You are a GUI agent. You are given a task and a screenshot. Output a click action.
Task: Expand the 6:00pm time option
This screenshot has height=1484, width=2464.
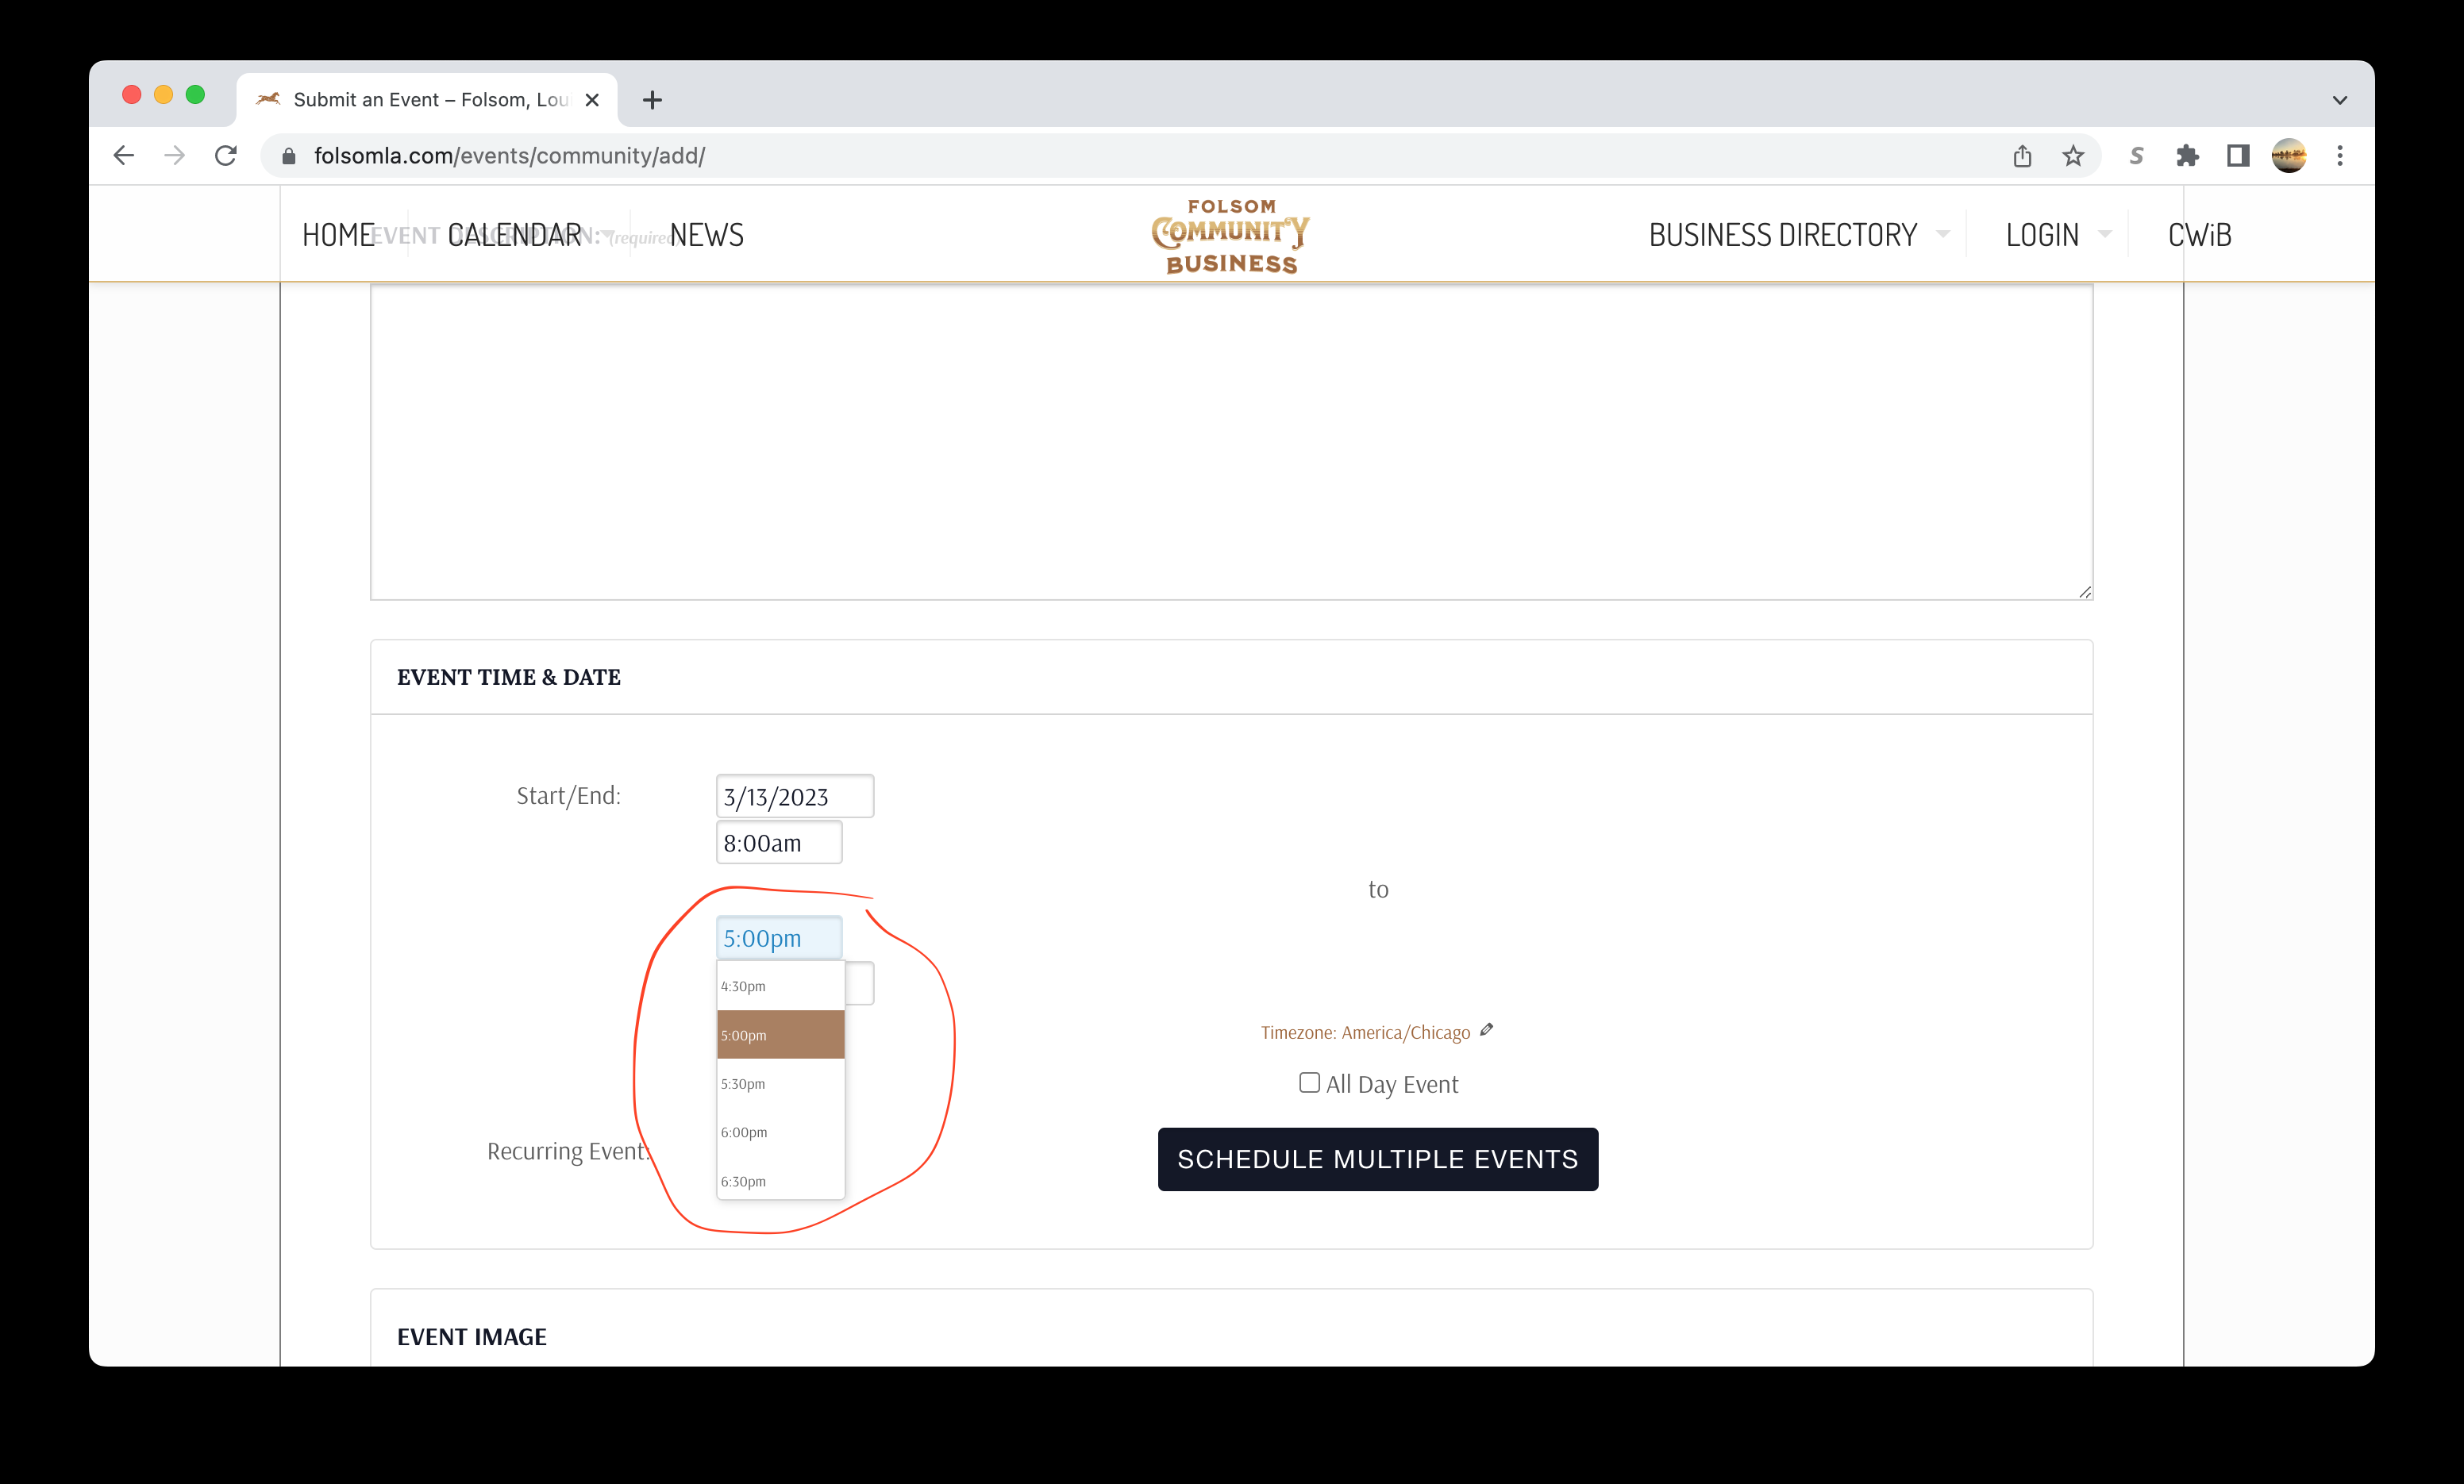pyautogui.click(x=743, y=1132)
